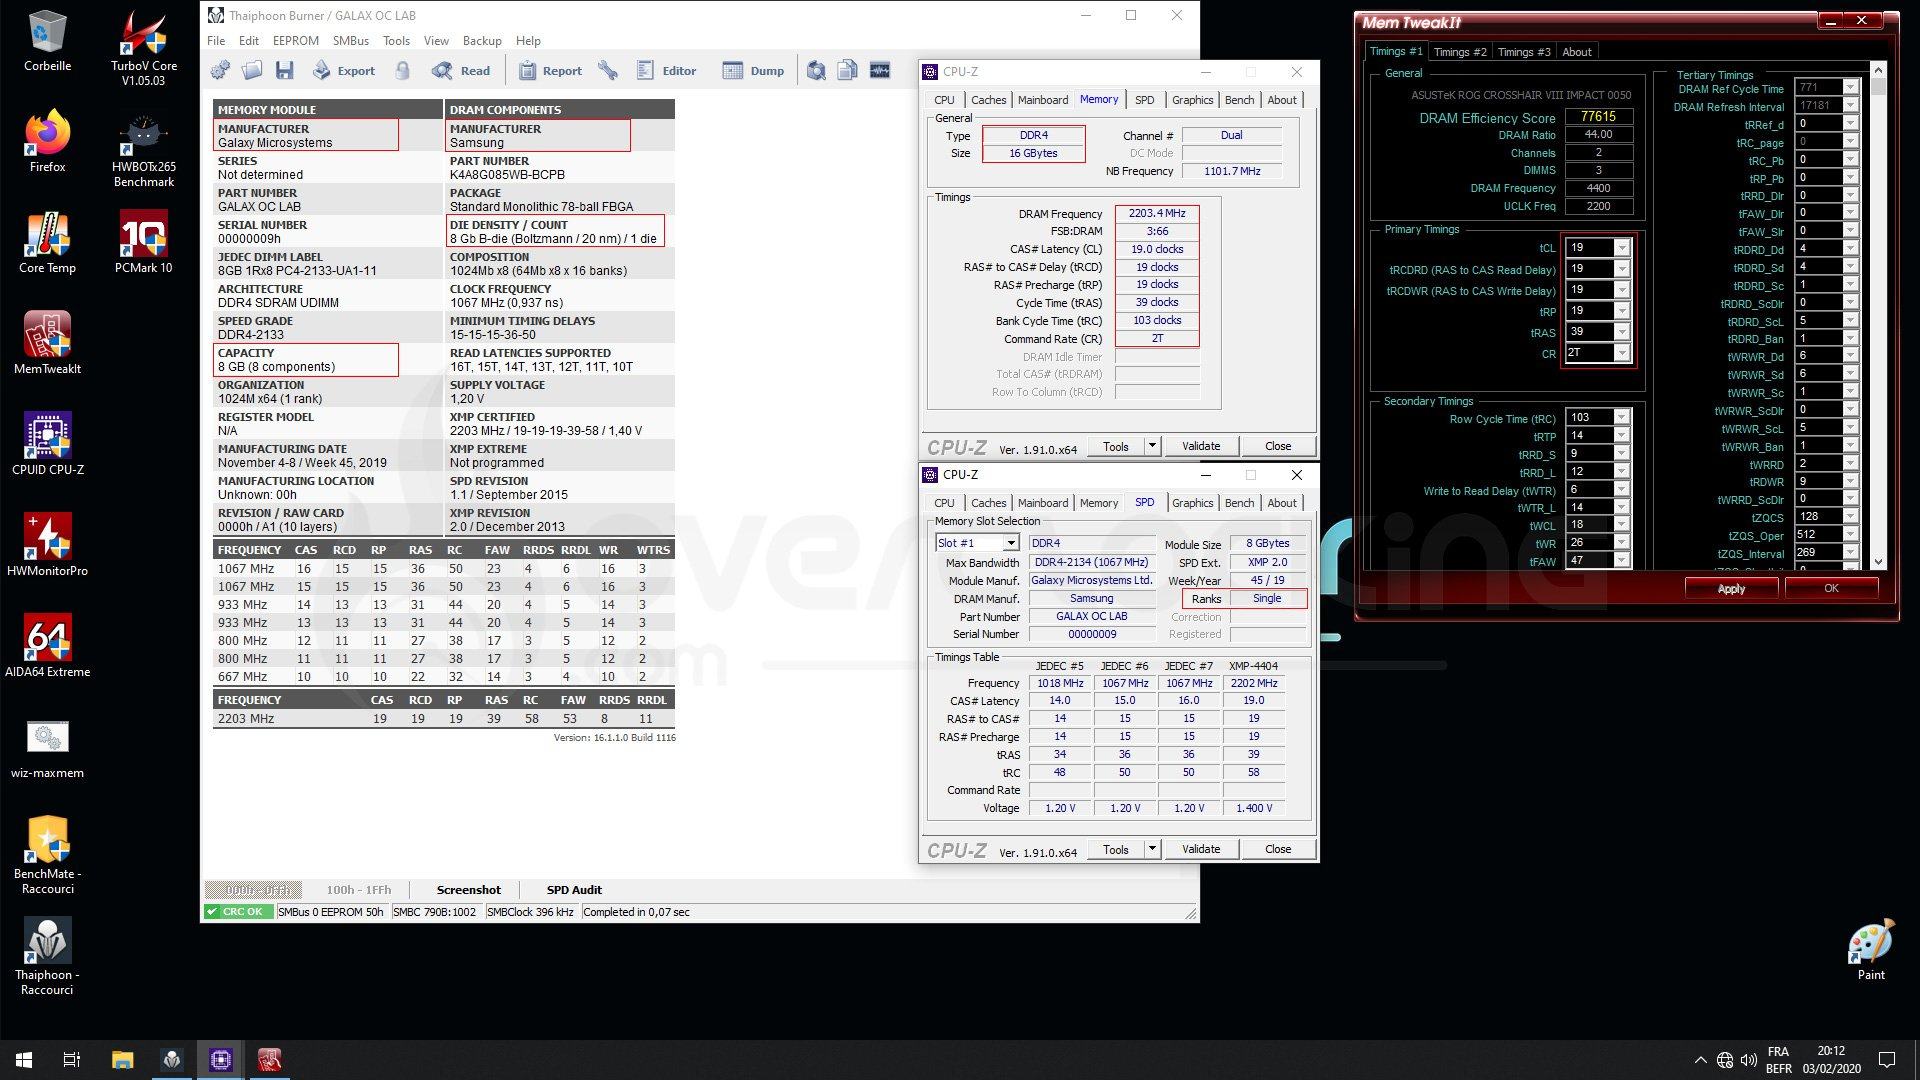Expand CR command rate dropdown
1920x1080 pixels.
tap(1622, 353)
